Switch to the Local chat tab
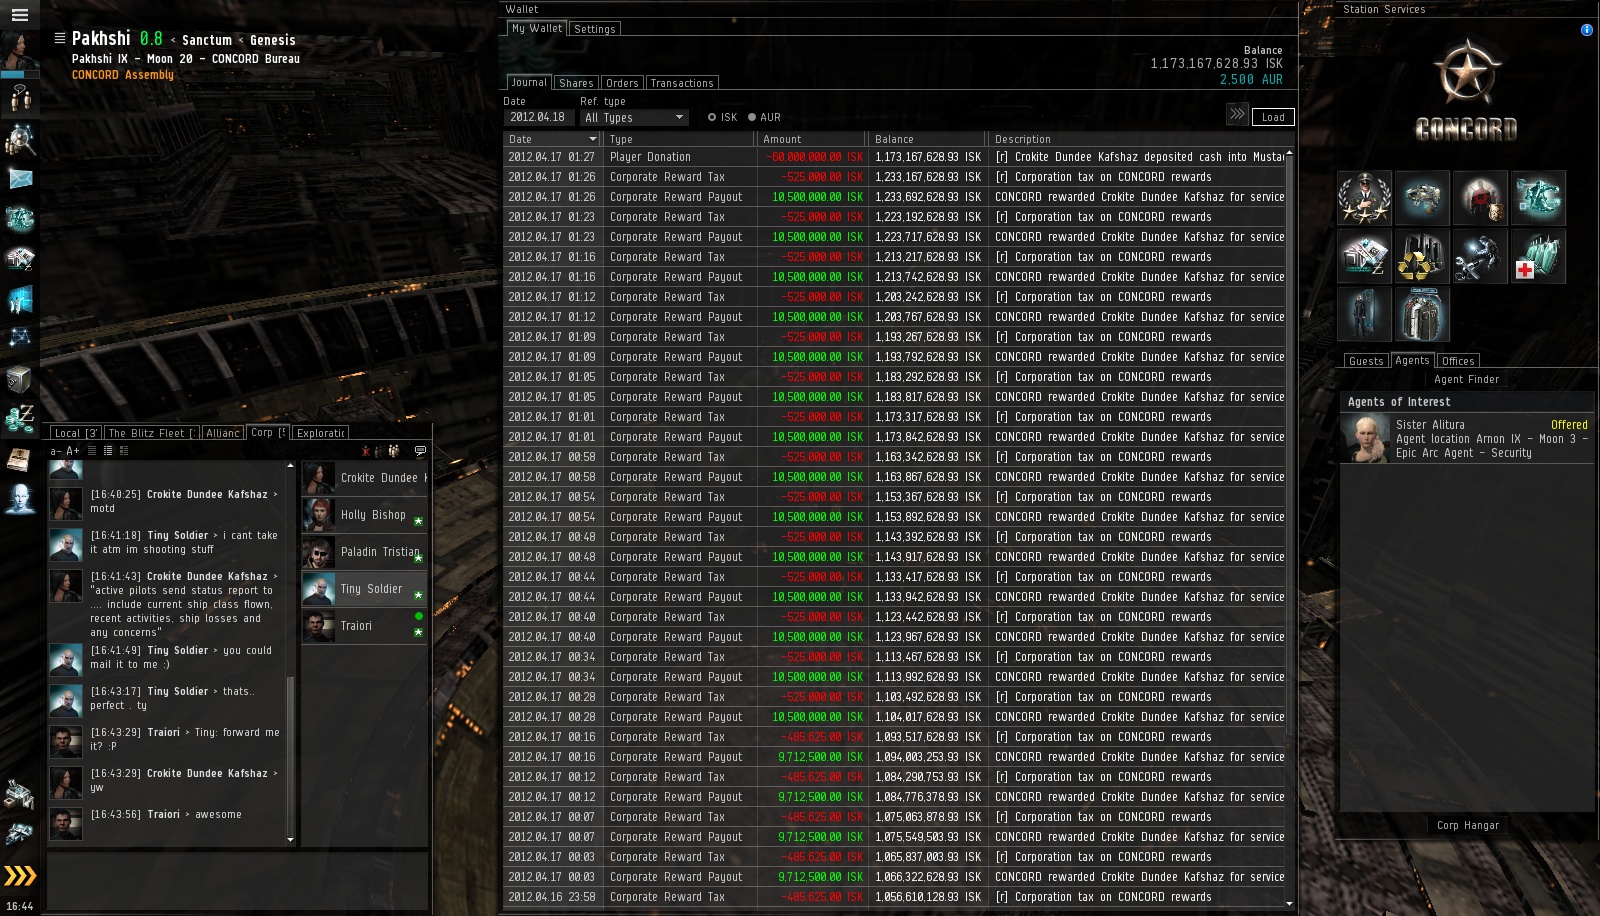The height and width of the screenshot is (916, 1600). point(76,433)
